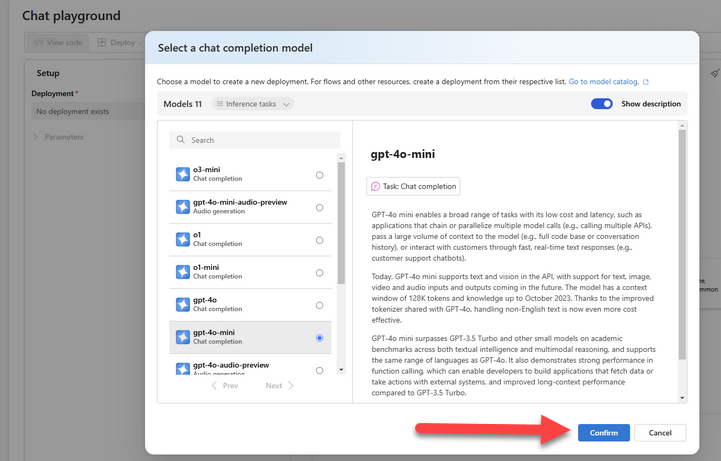Click the description pane scrollbar up arrow
This screenshot has height=461, width=721.
click(682, 125)
